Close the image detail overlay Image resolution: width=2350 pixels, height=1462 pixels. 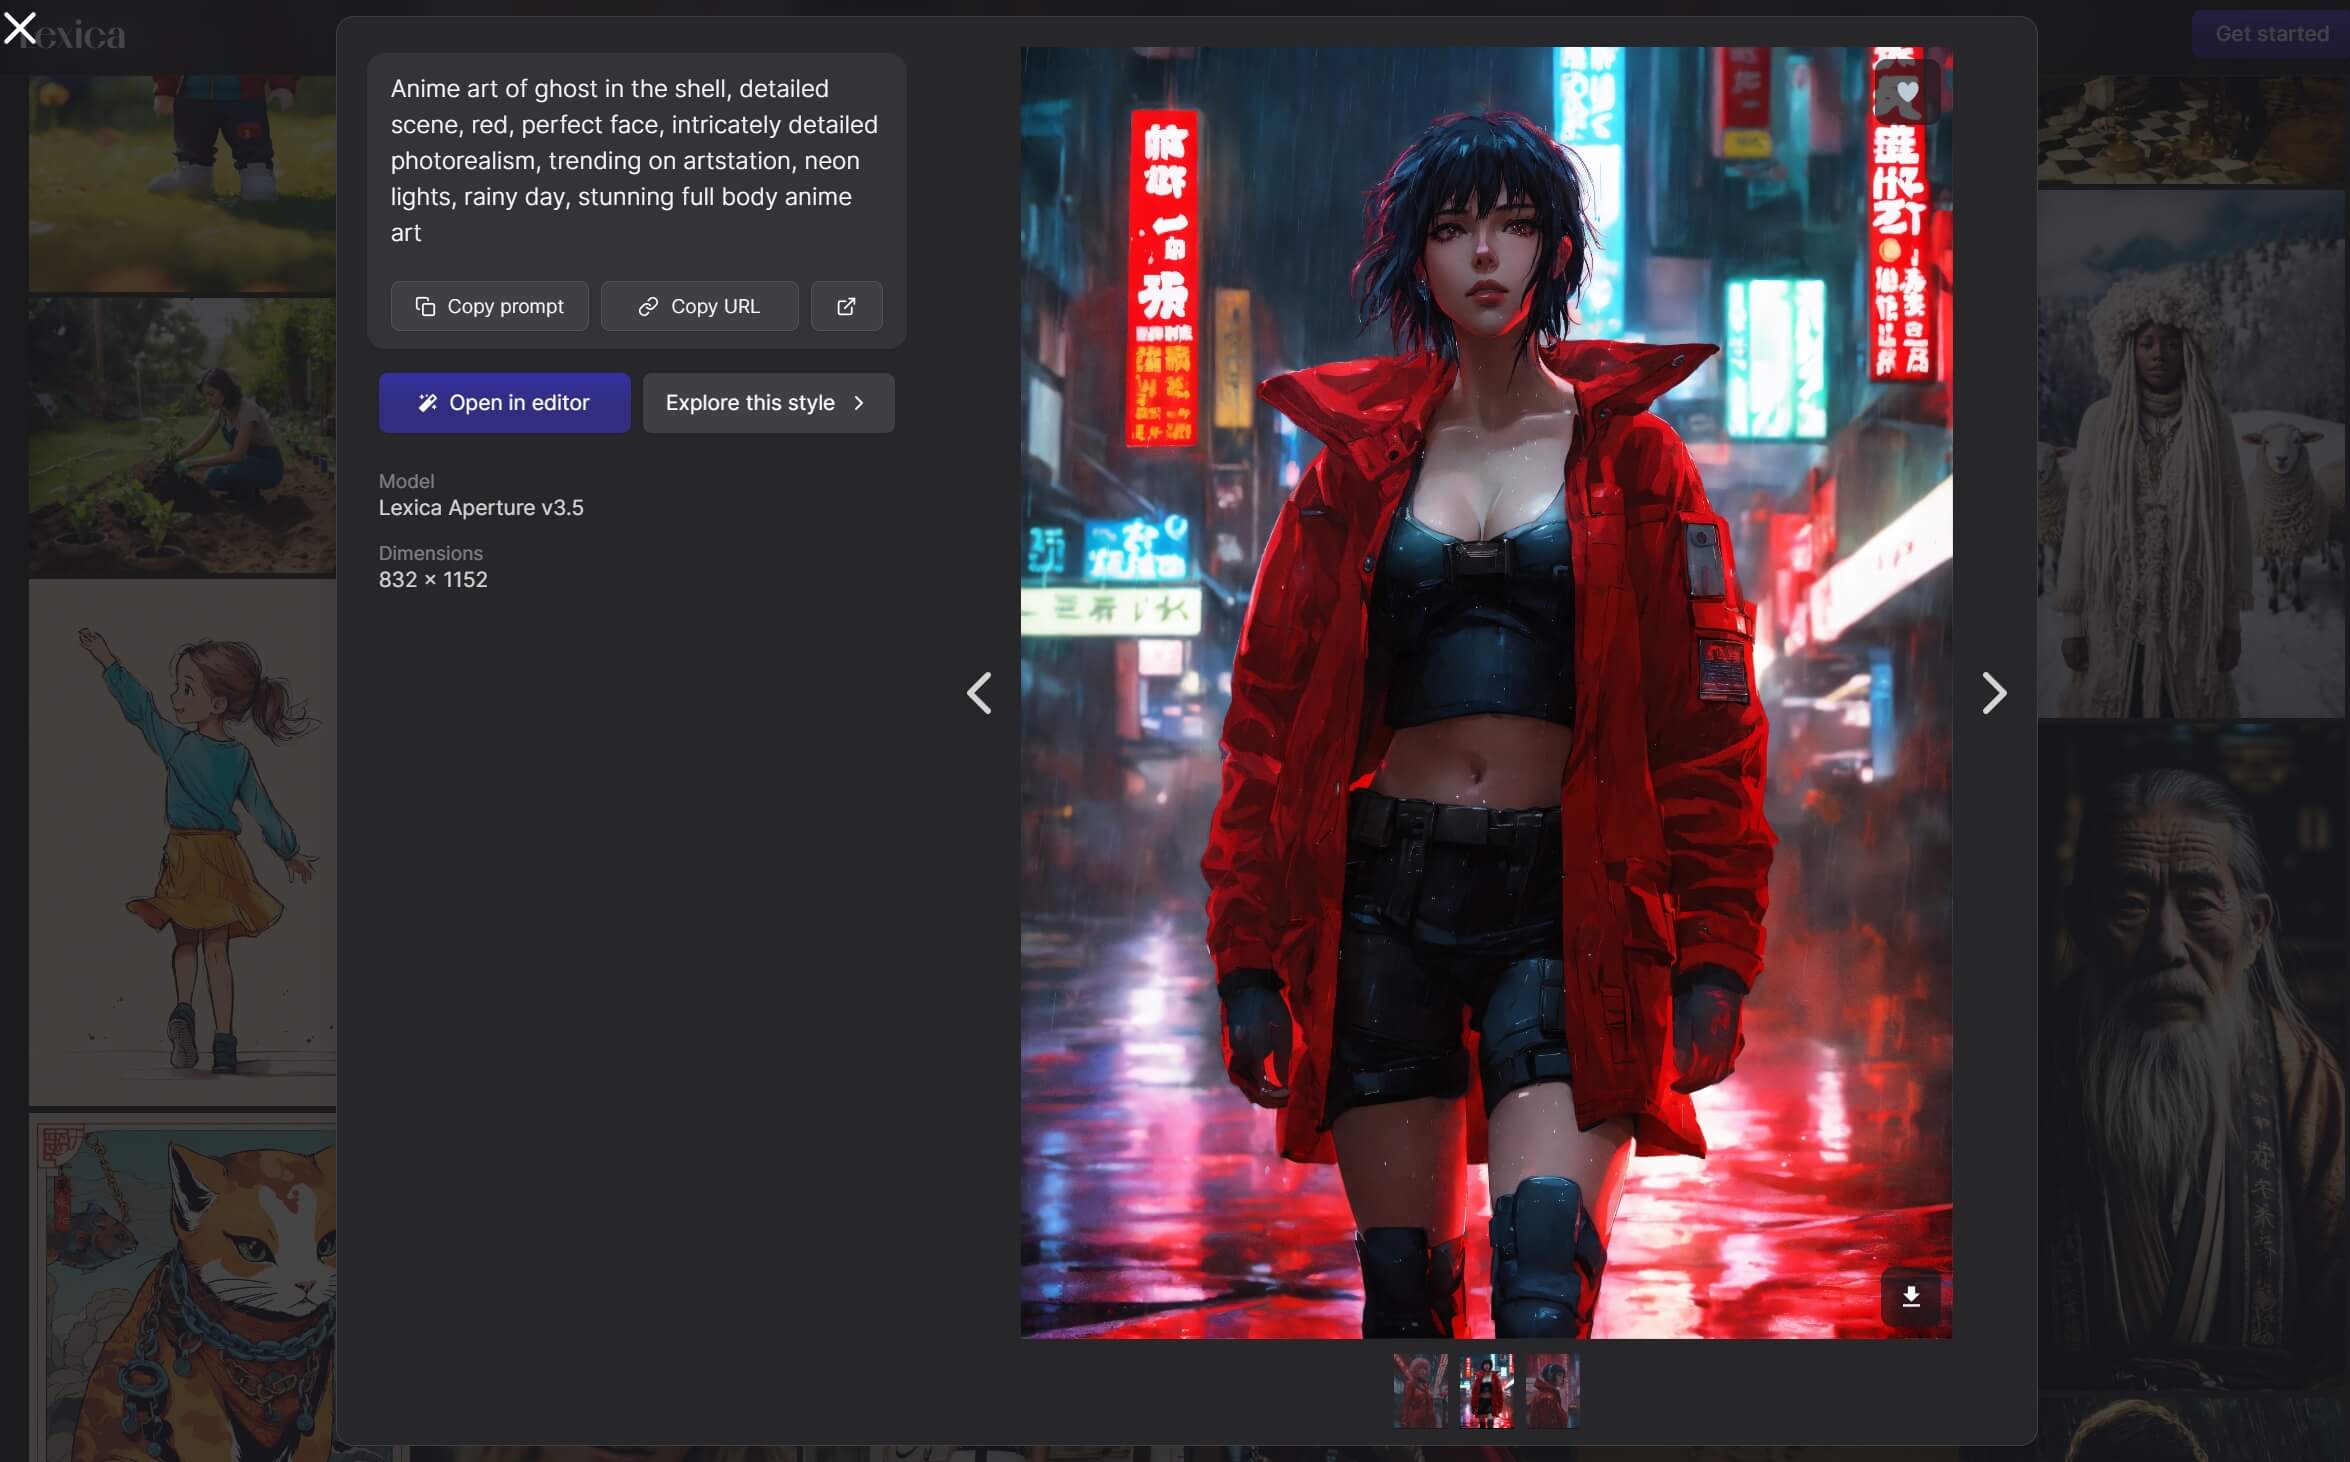[20, 27]
